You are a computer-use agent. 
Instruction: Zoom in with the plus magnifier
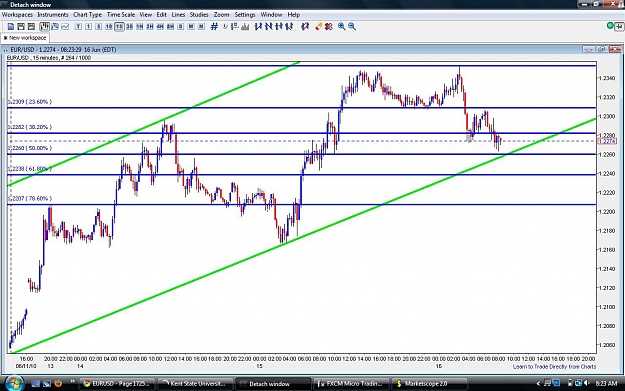coord(342,27)
